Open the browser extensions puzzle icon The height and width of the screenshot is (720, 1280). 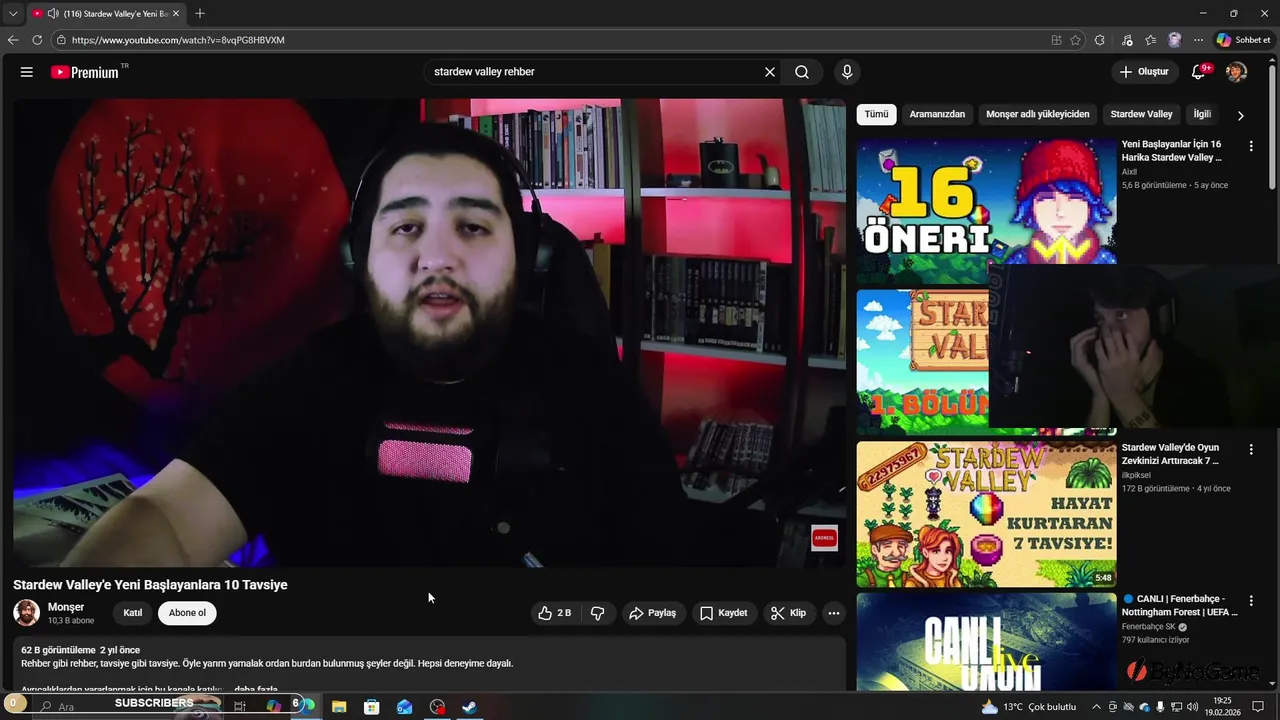1100,40
